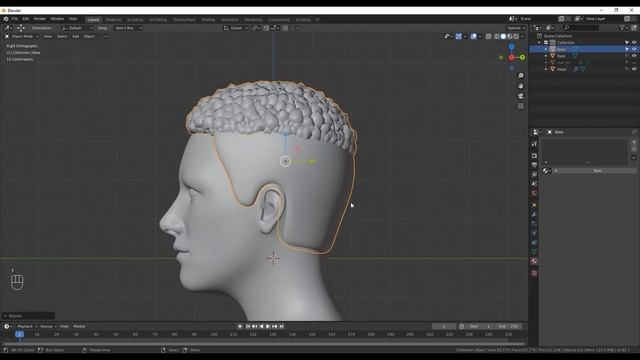Open the Select Box drag dropdown

(x=127, y=28)
